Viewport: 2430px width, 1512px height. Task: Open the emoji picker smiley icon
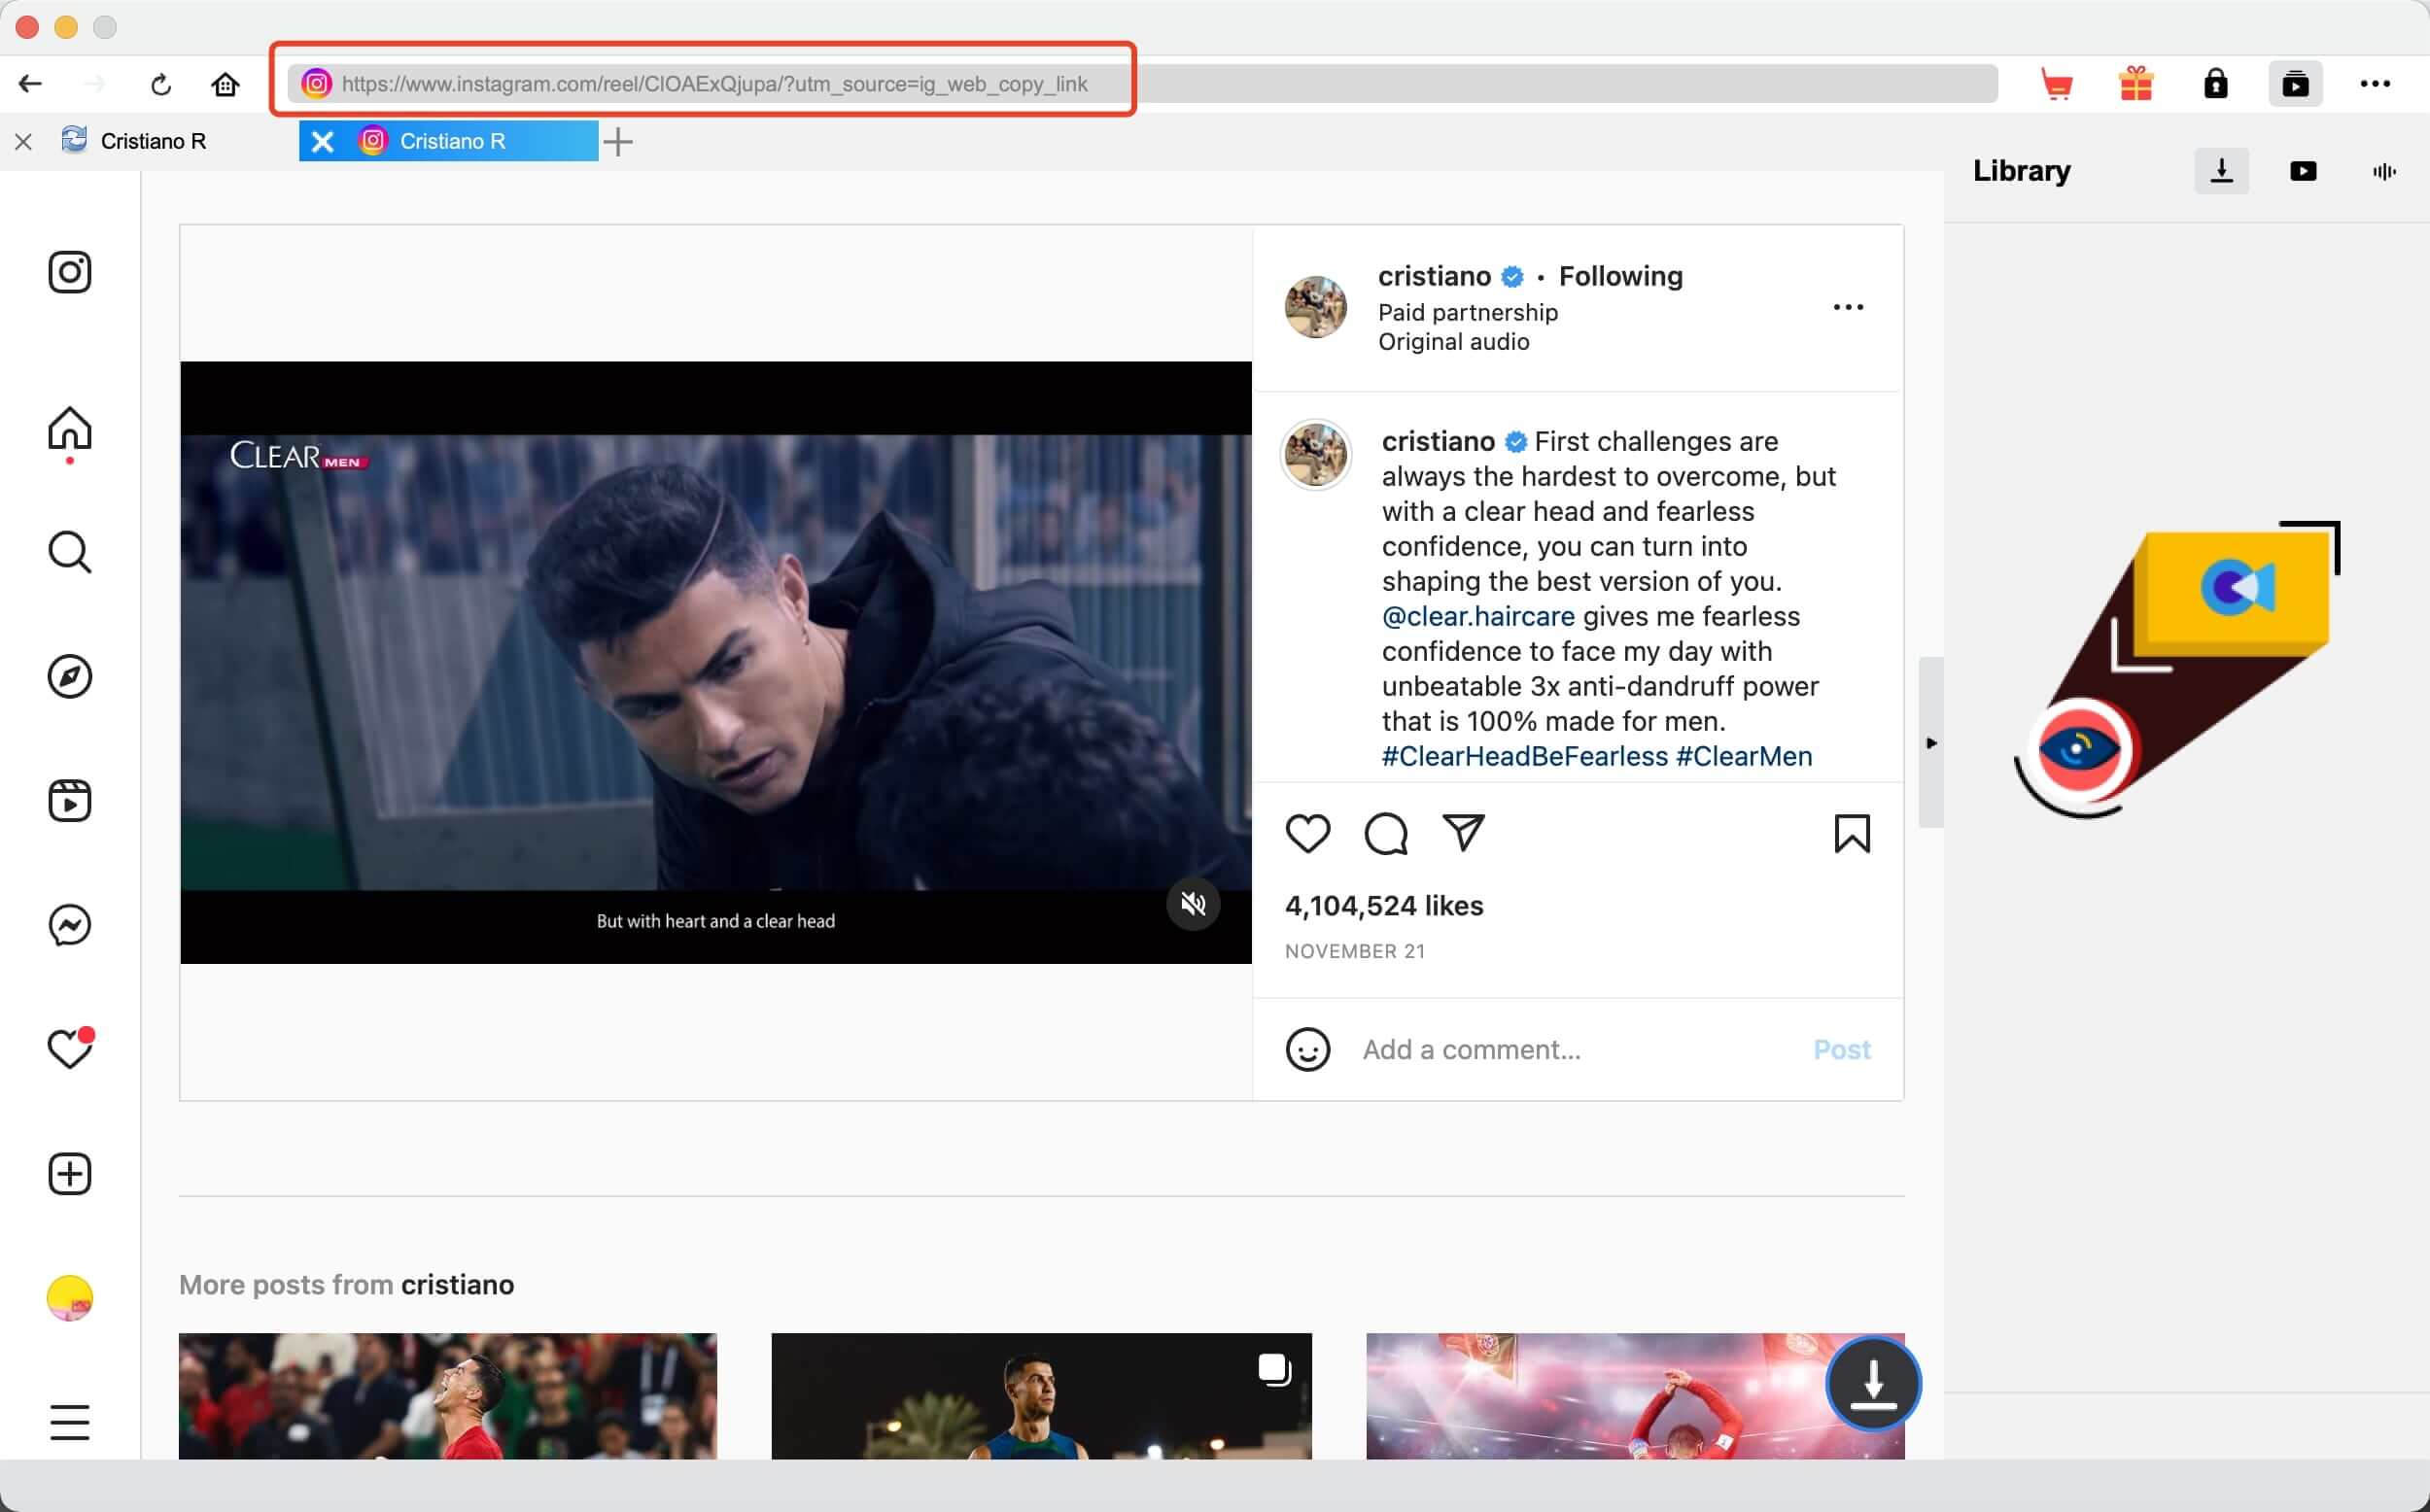pyautogui.click(x=1307, y=1049)
